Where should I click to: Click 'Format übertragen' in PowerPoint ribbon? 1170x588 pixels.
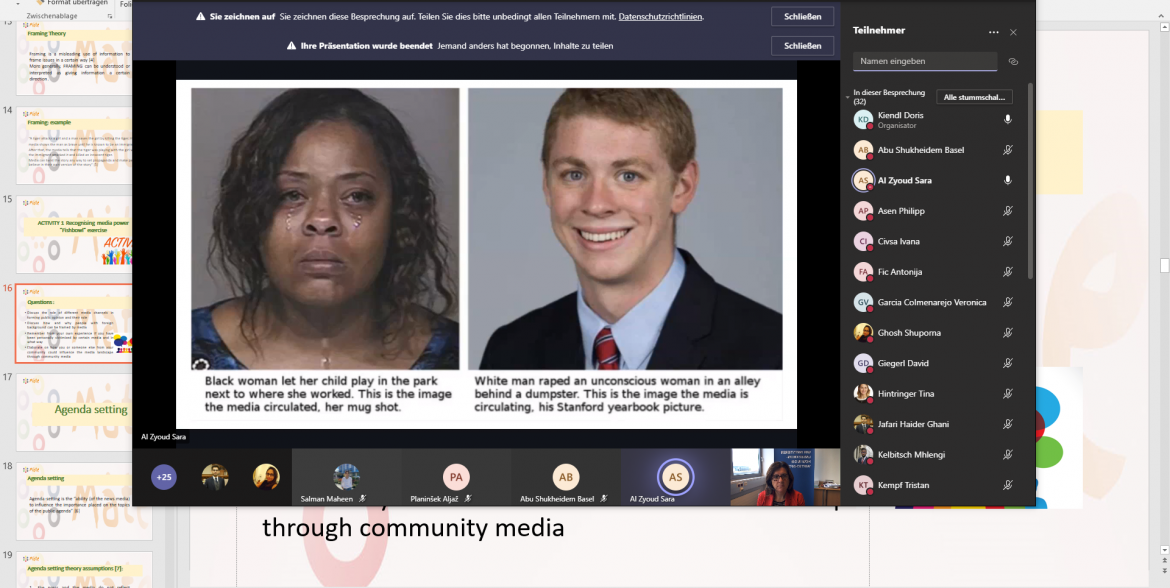point(73,3)
